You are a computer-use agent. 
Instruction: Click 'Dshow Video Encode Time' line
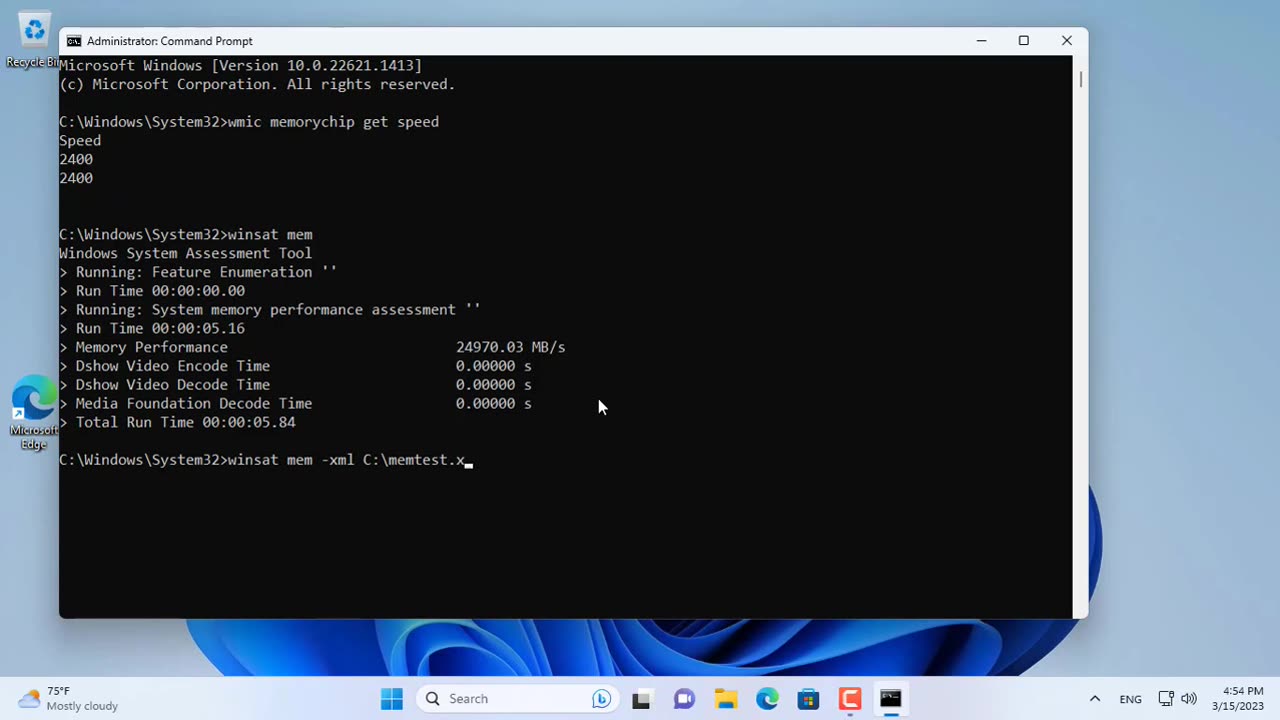coord(295,366)
